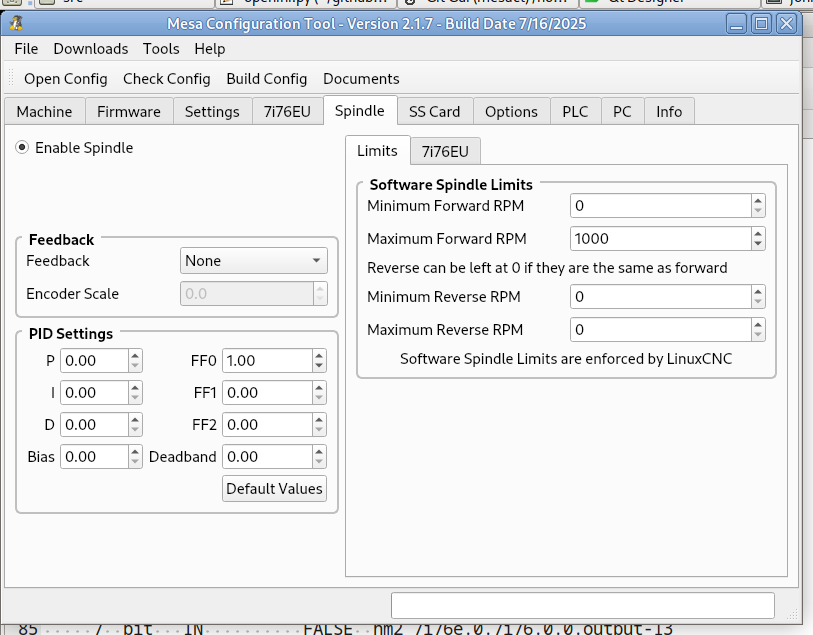Open the Tools menu
Image resolution: width=813 pixels, height=635 pixels.
[161, 49]
